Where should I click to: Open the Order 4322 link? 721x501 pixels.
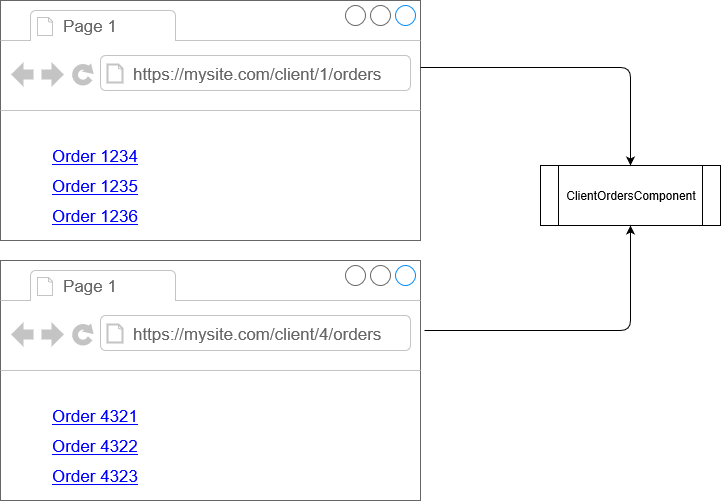[x=95, y=446]
